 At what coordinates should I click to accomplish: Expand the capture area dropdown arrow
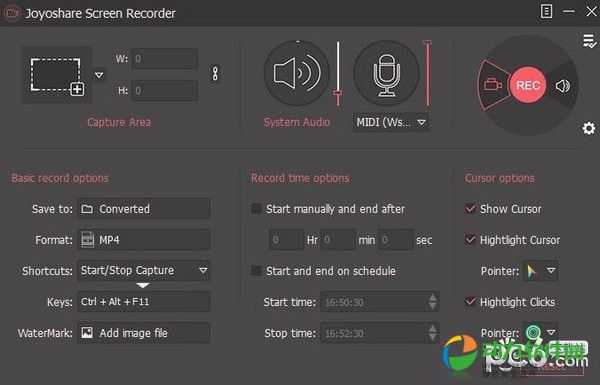tap(99, 75)
